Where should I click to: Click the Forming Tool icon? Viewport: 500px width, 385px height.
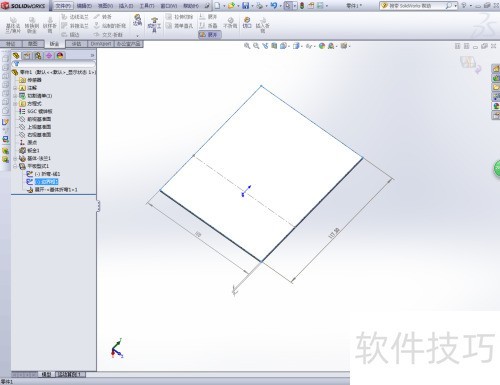[154, 25]
